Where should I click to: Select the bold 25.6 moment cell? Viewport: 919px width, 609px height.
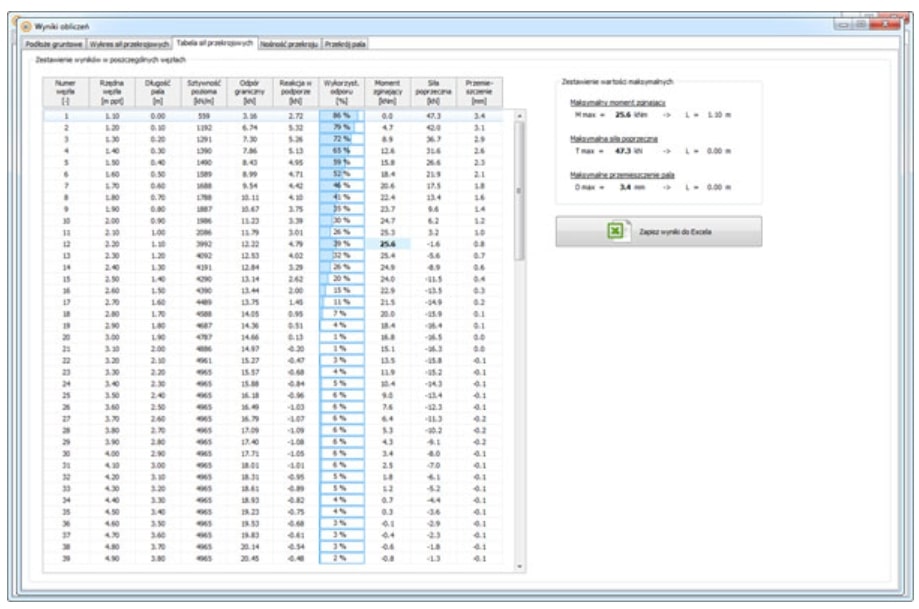pos(387,243)
